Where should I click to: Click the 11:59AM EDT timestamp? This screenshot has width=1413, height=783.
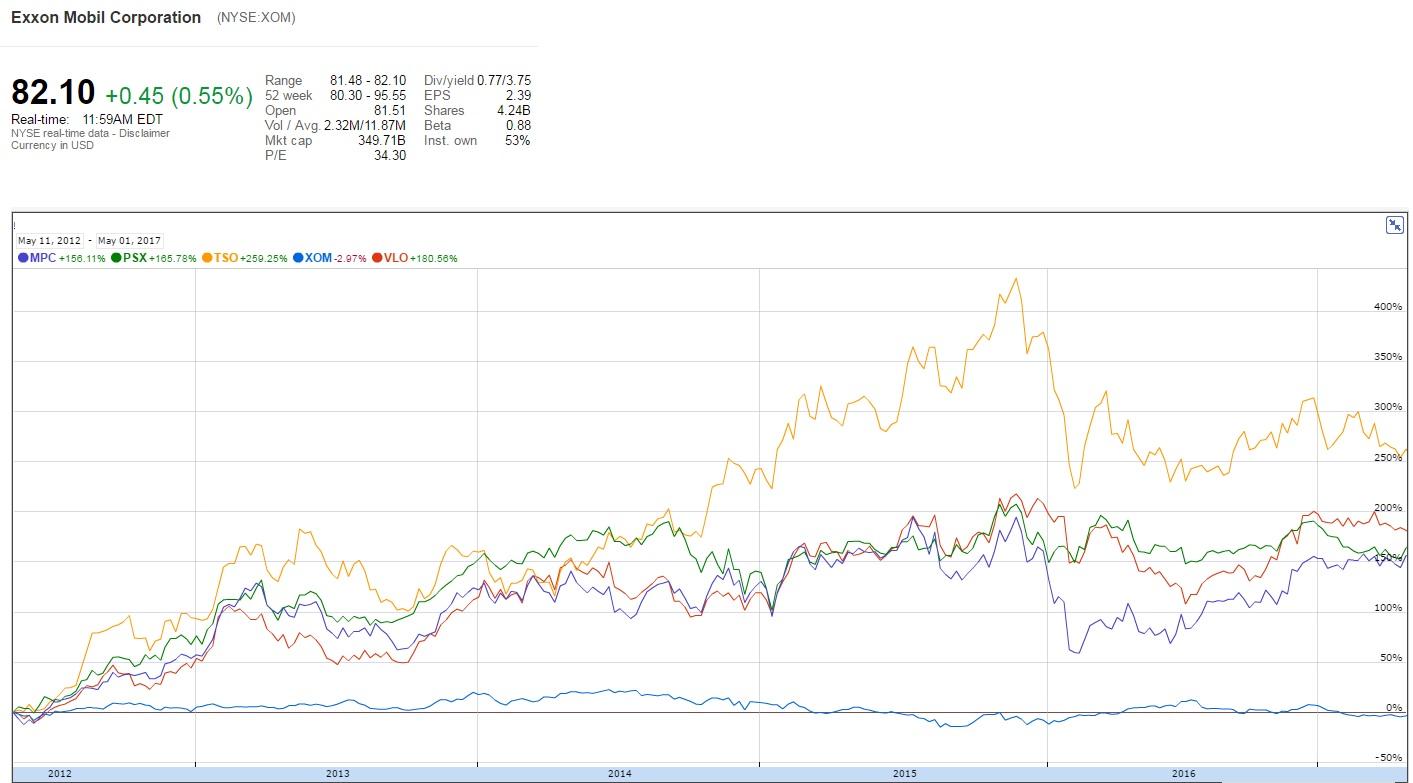(x=123, y=119)
